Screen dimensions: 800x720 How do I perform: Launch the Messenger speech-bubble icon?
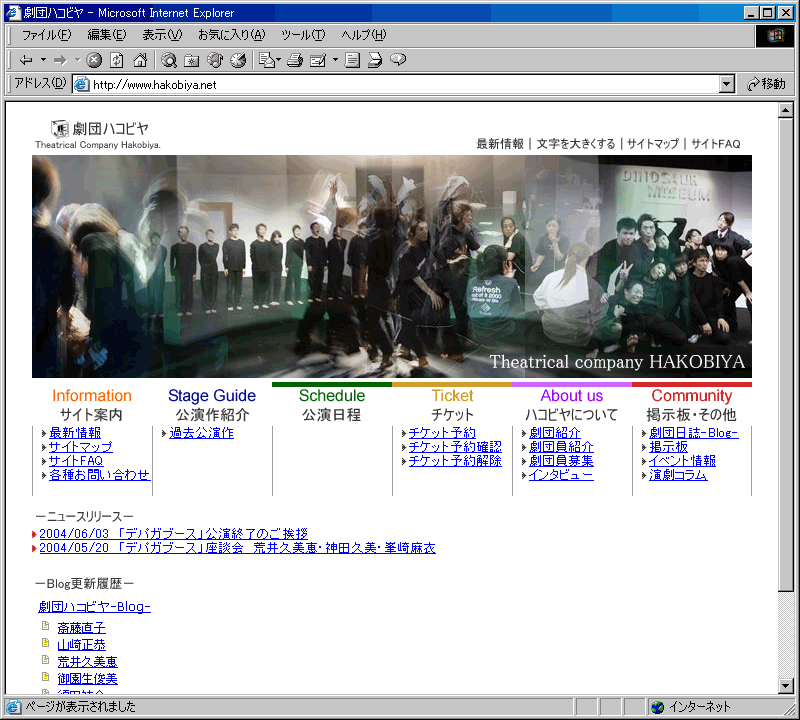398,60
